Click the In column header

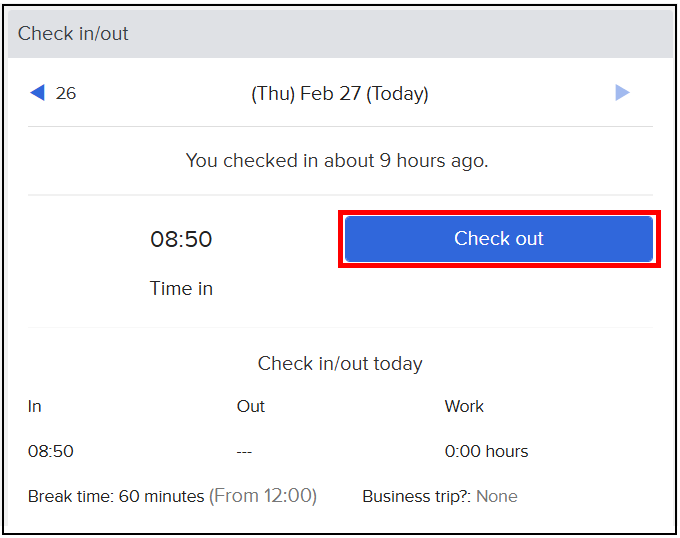[x=35, y=406]
